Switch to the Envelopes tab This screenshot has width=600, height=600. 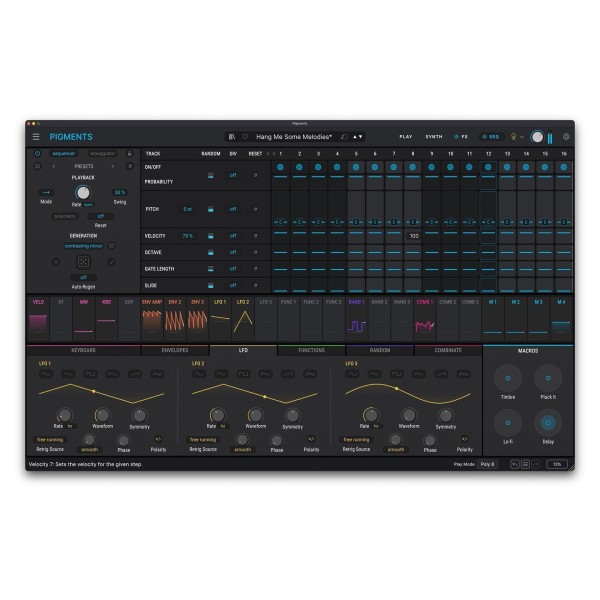175,350
